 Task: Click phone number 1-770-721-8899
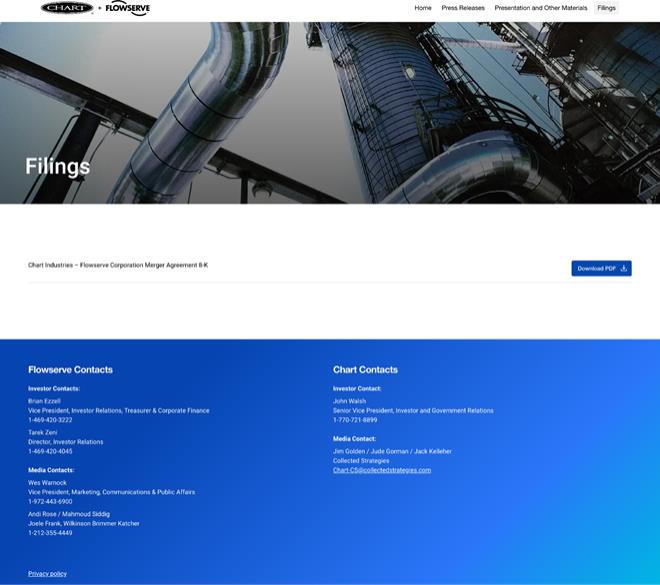[x=355, y=420]
